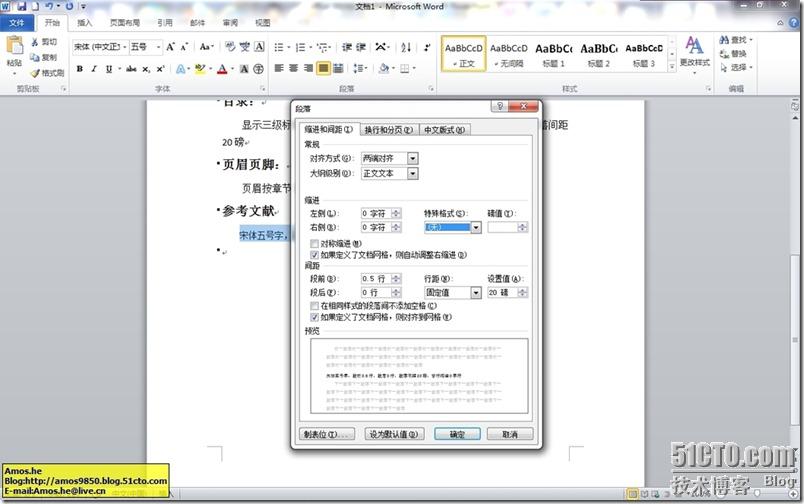Click the Copy (复制) icon
Image resolution: width=804 pixels, height=504 pixels.
coord(35,57)
